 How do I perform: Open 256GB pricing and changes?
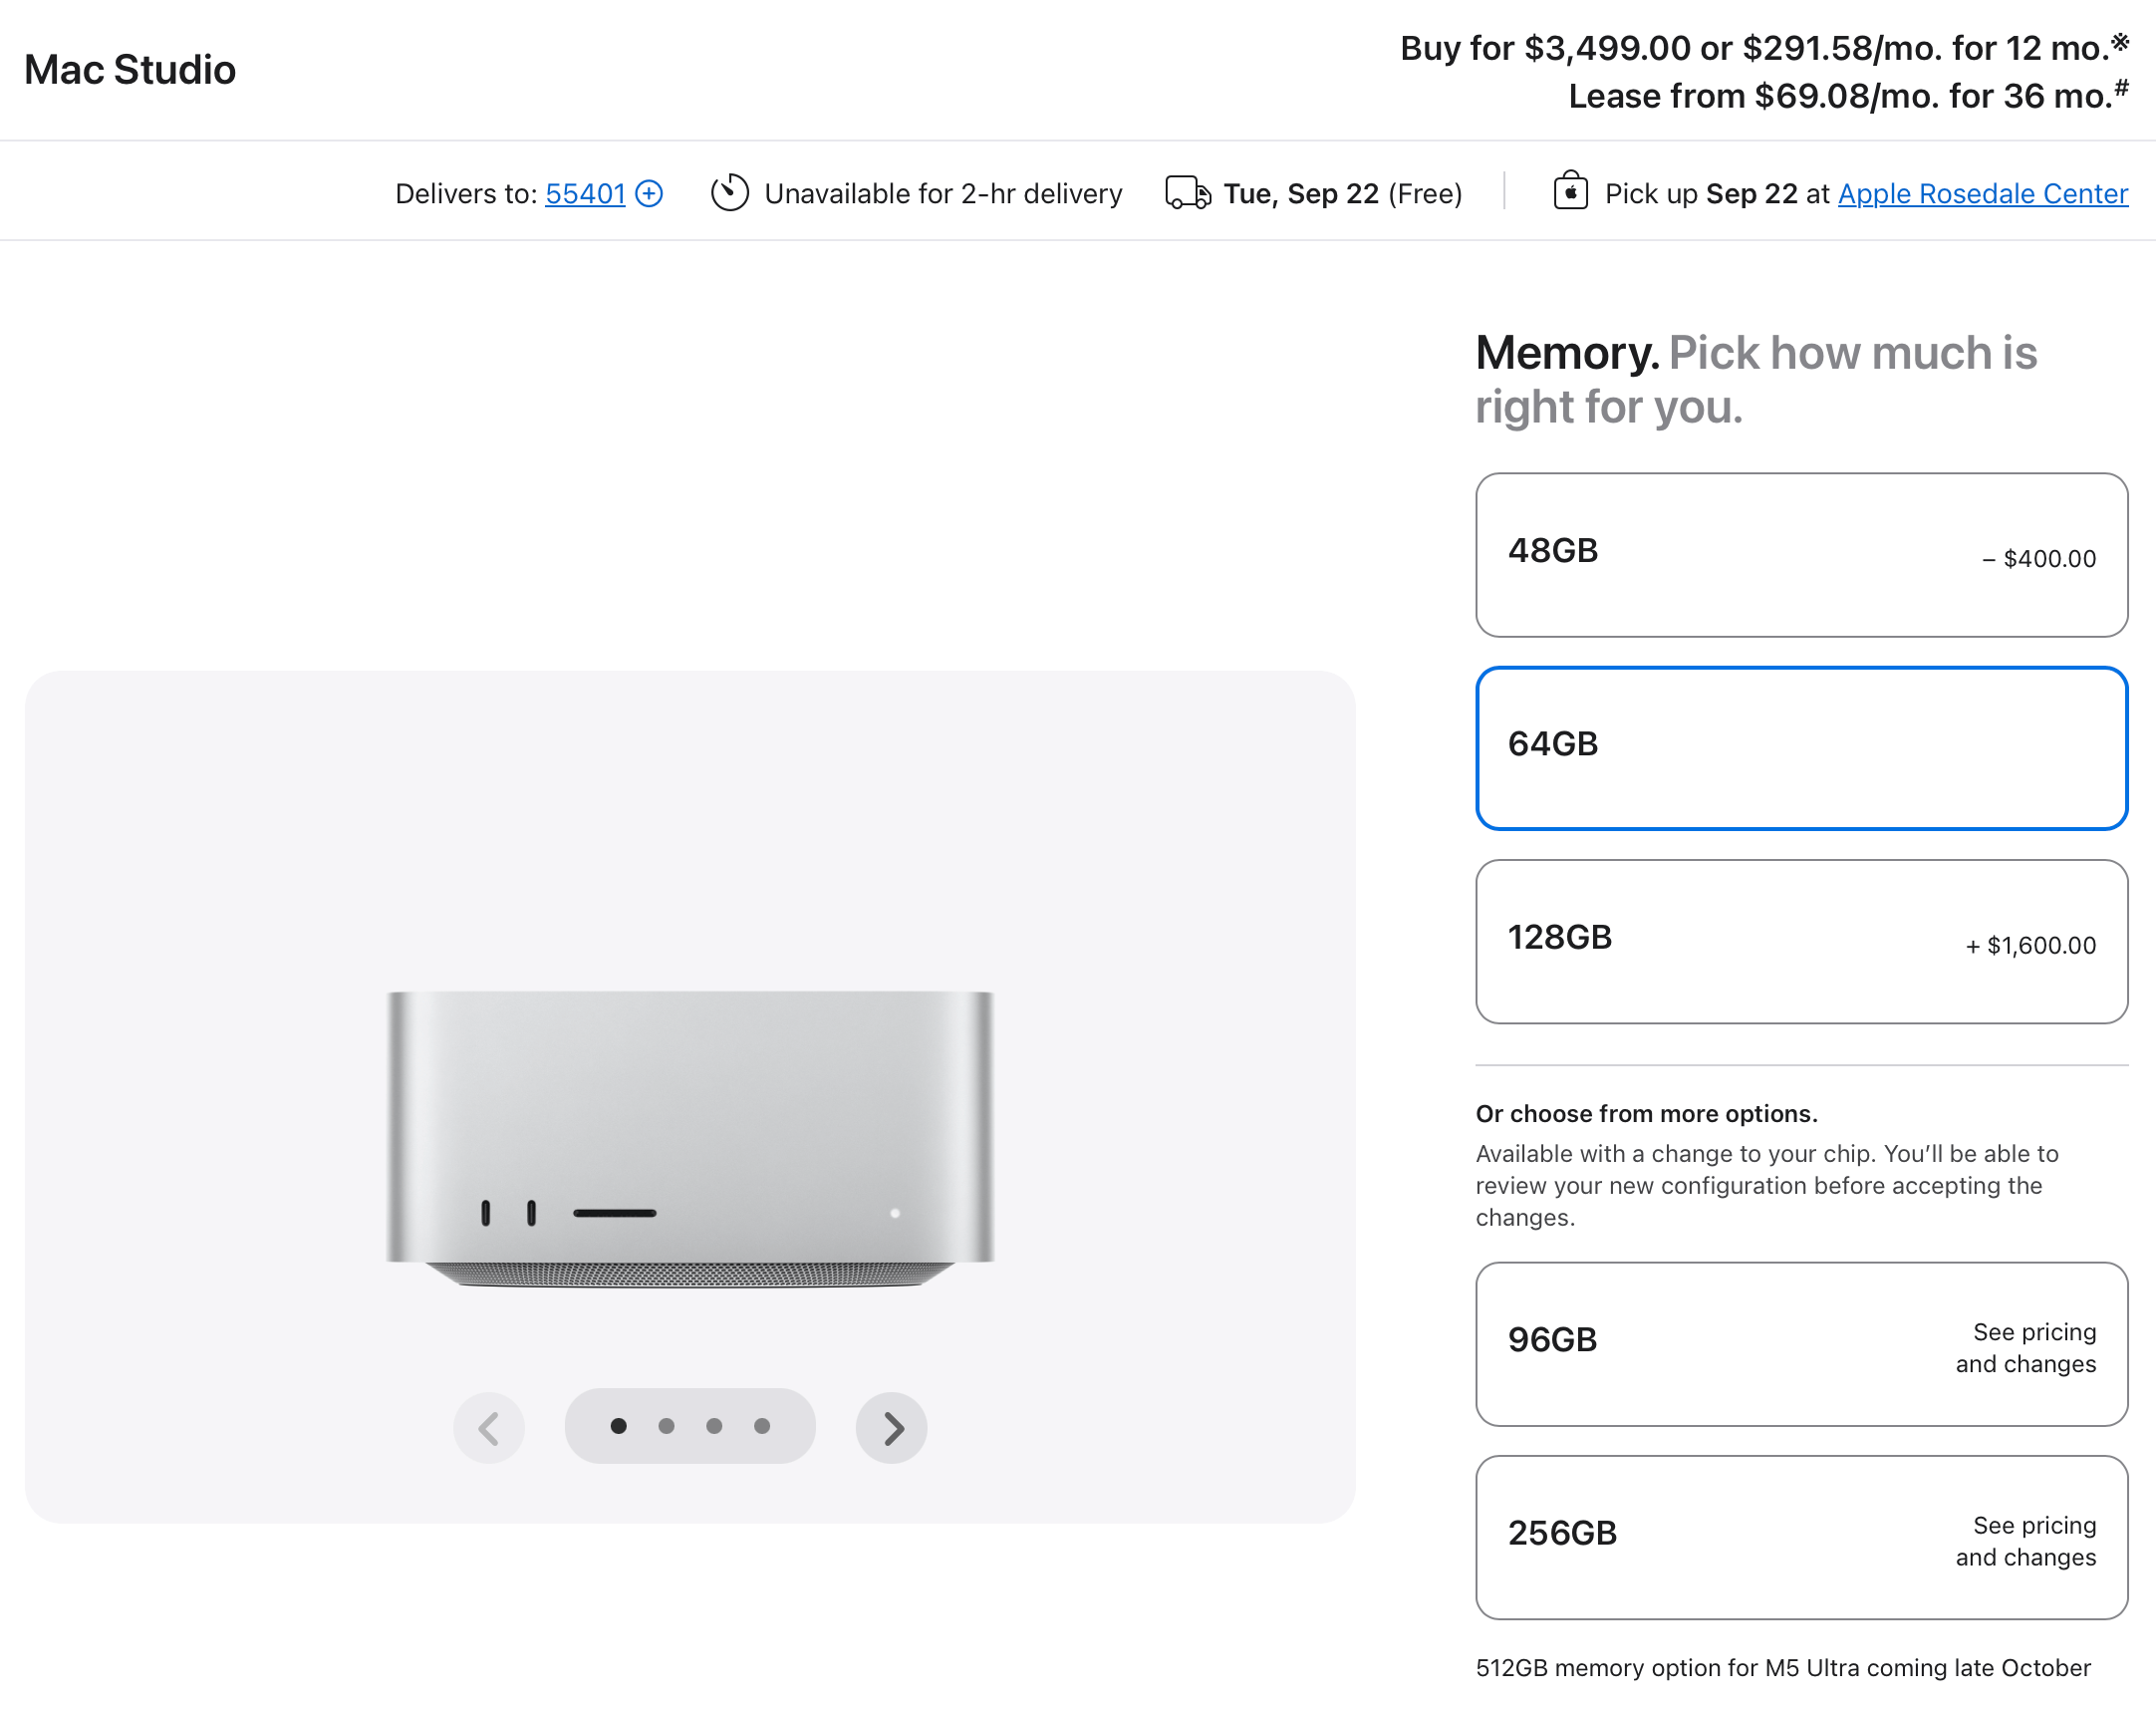(1801, 1537)
